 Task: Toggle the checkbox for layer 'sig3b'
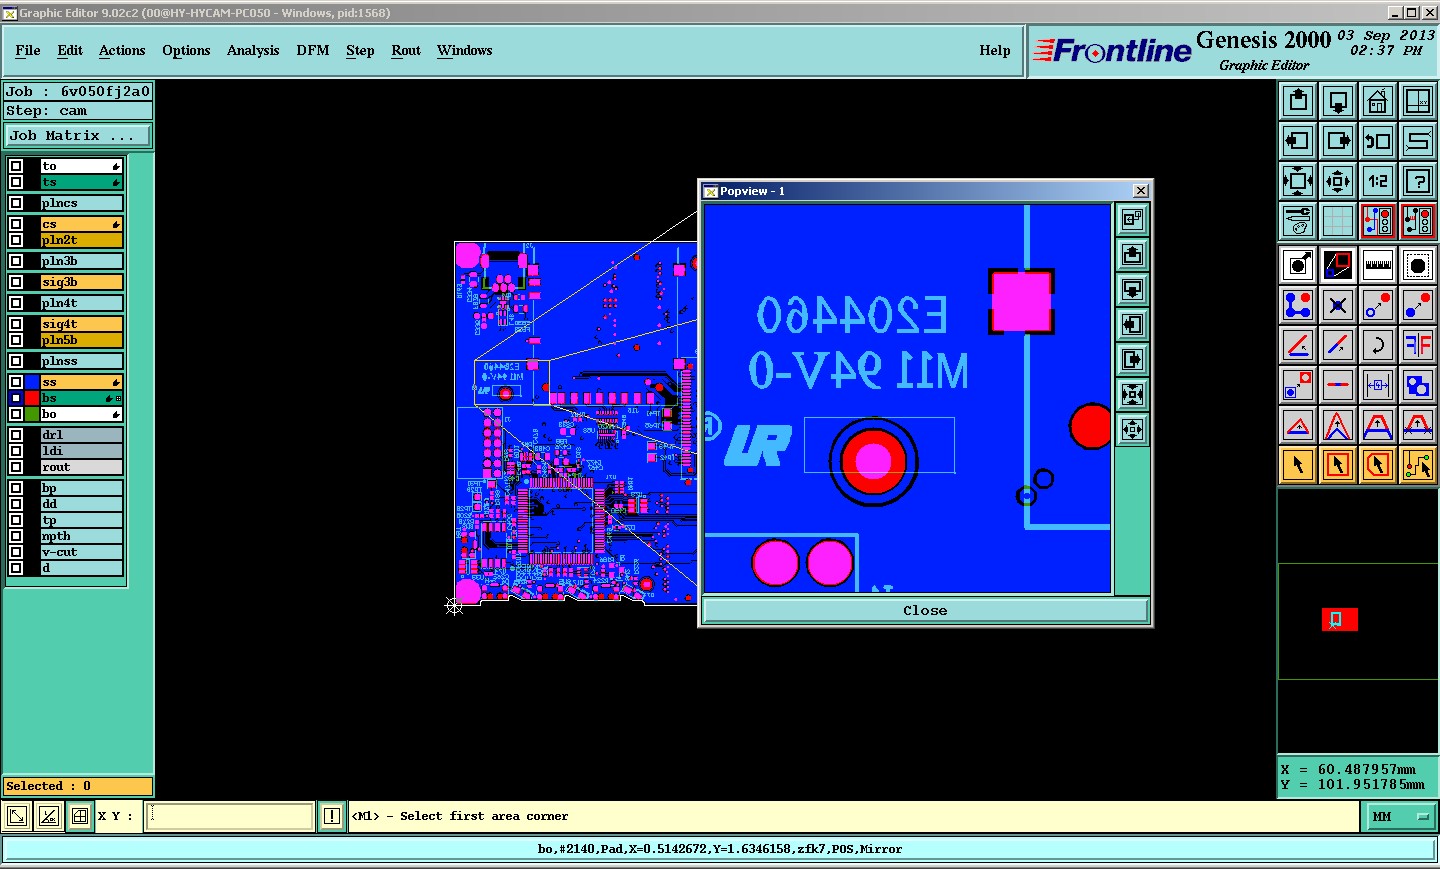16,282
